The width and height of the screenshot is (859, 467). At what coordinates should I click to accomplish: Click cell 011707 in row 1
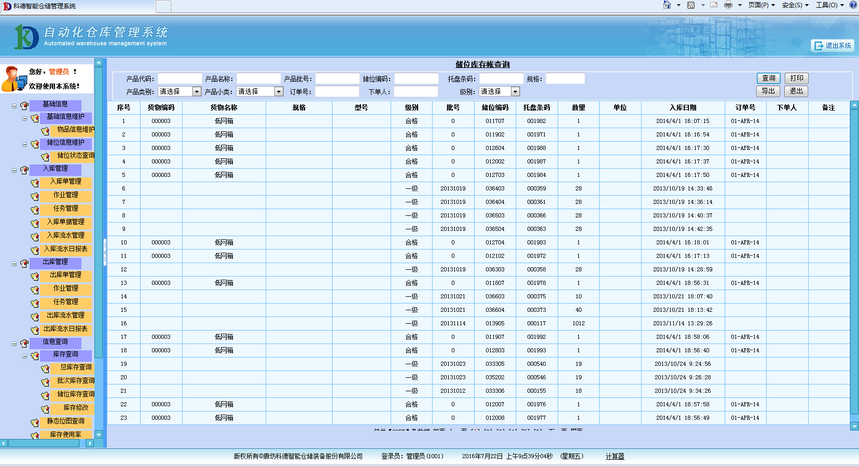(x=495, y=121)
